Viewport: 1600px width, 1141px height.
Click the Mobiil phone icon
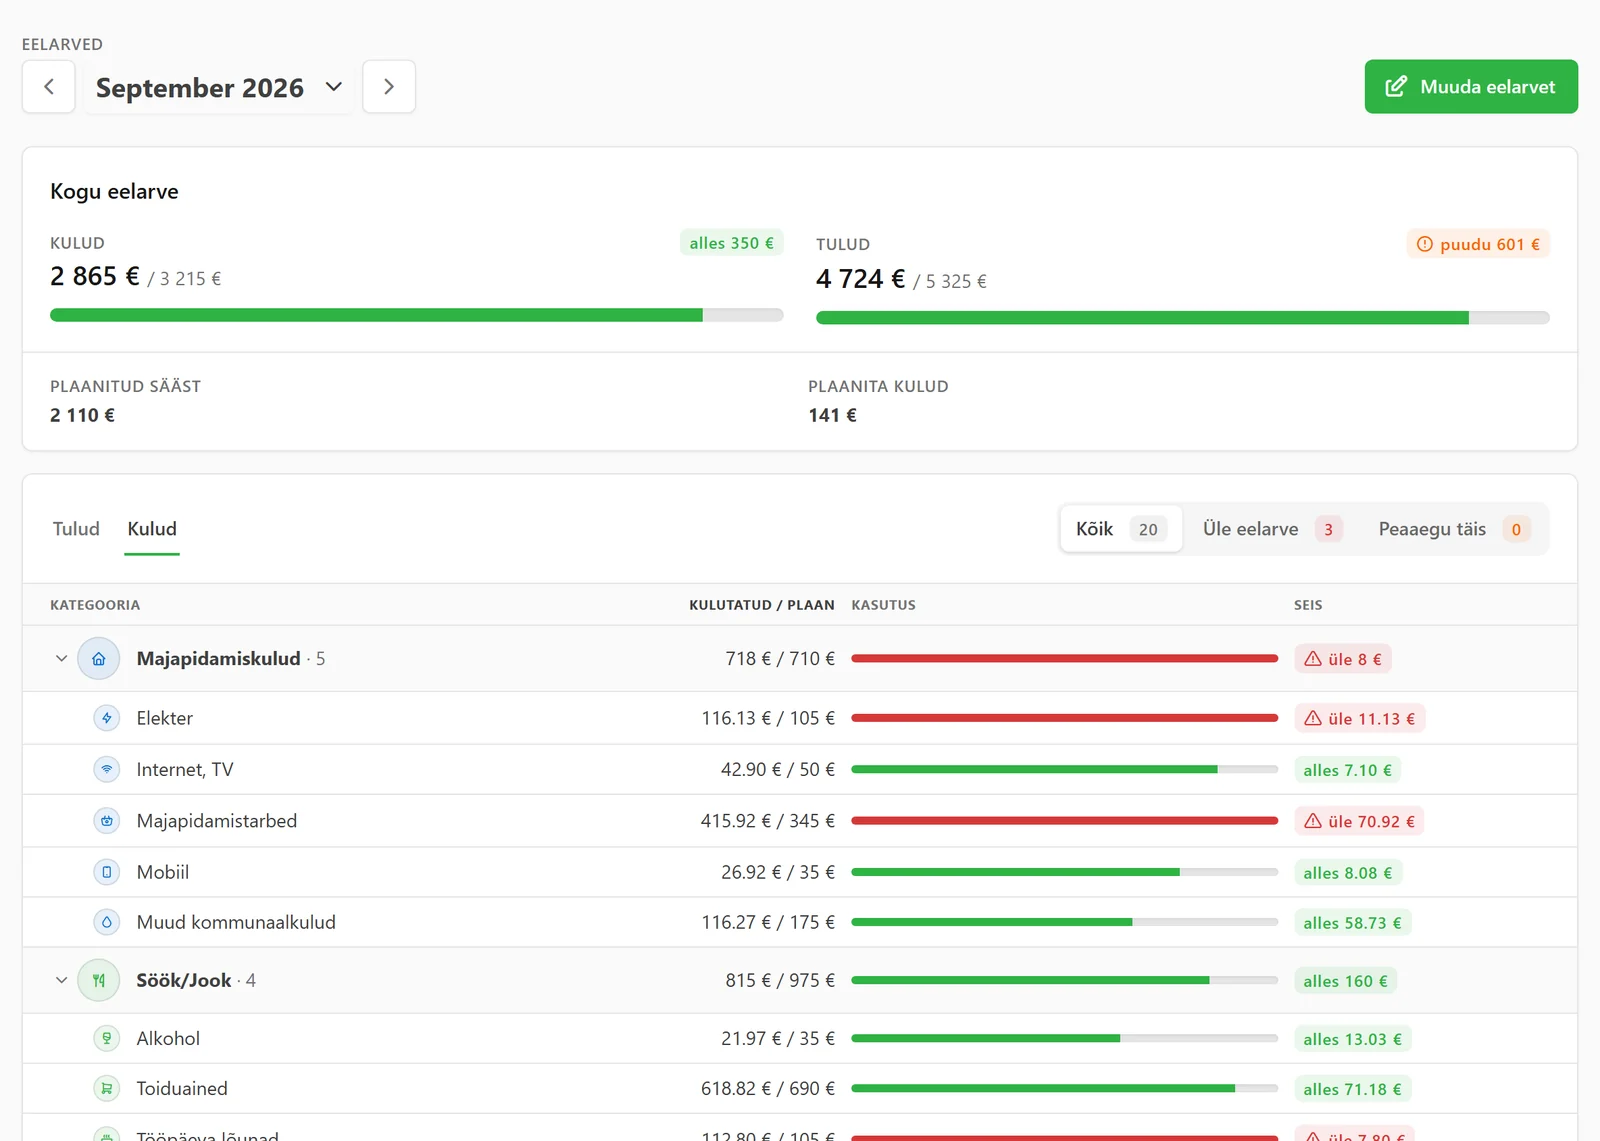point(107,872)
